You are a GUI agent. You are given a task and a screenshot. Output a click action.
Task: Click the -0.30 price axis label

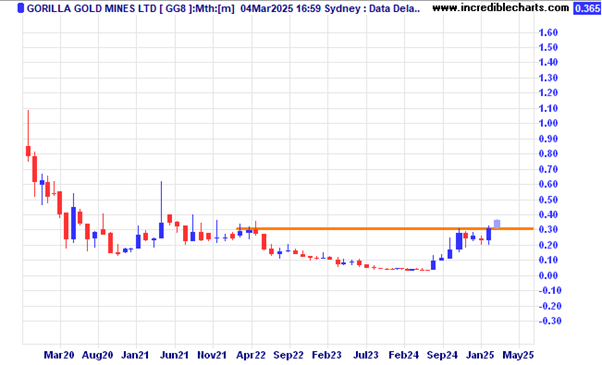[550, 321]
